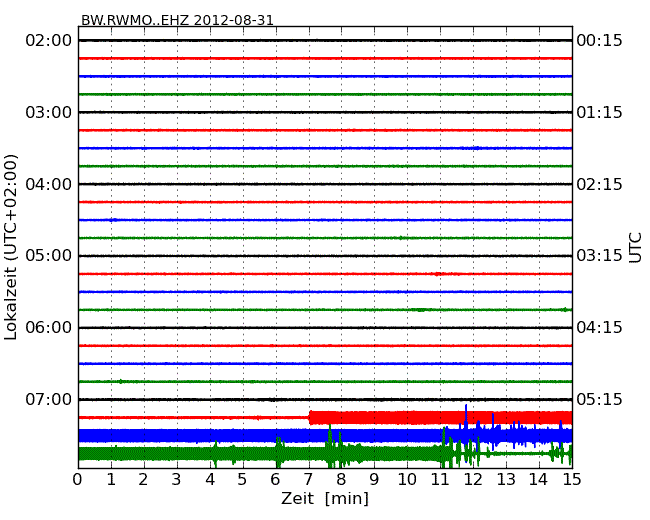
Task: Click the 6 minute tick label
Action: [x=275, y=480]
